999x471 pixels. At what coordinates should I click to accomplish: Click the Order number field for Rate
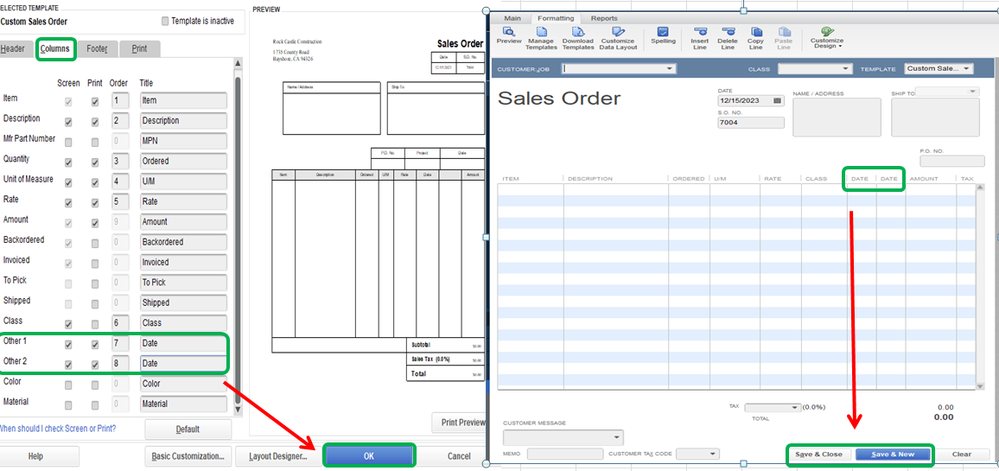tap(120, 201)
